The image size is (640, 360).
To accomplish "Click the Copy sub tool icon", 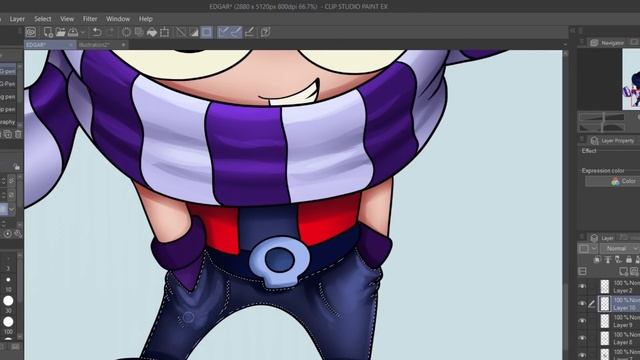I will (8, 134).
